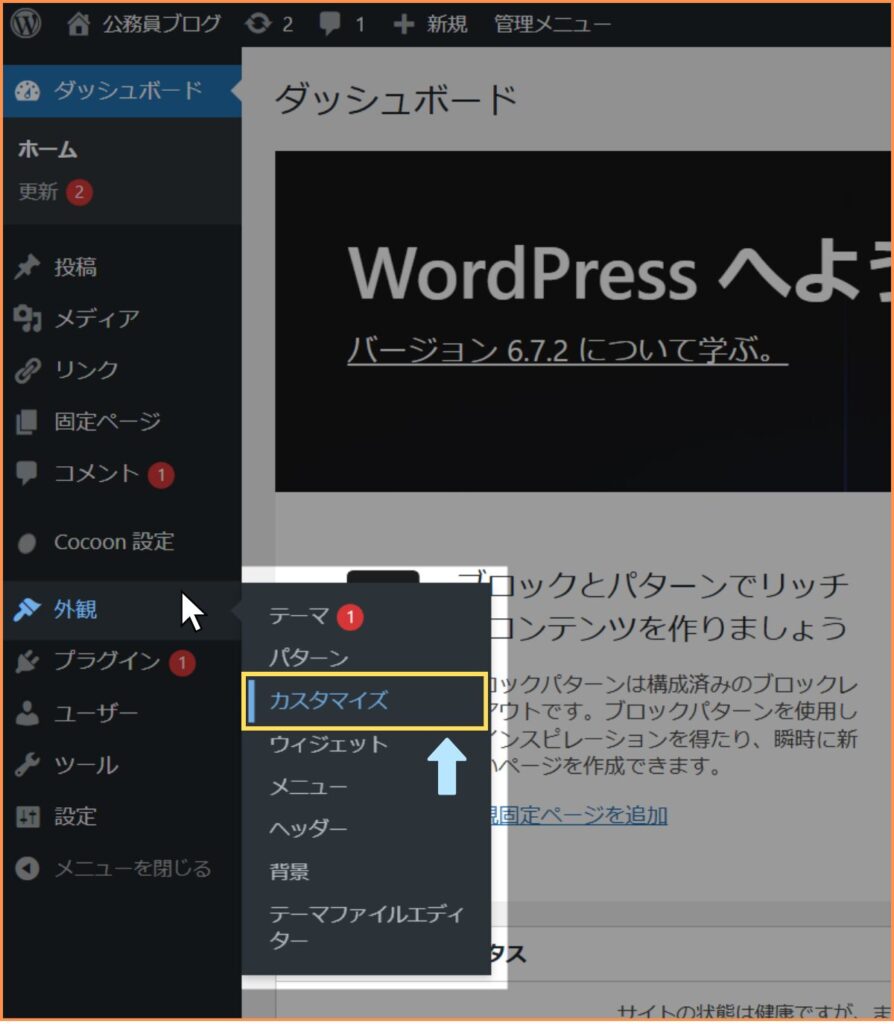Click the WordPress logo icon
The width and height of the screenshot is (894, 1024).
26,24
